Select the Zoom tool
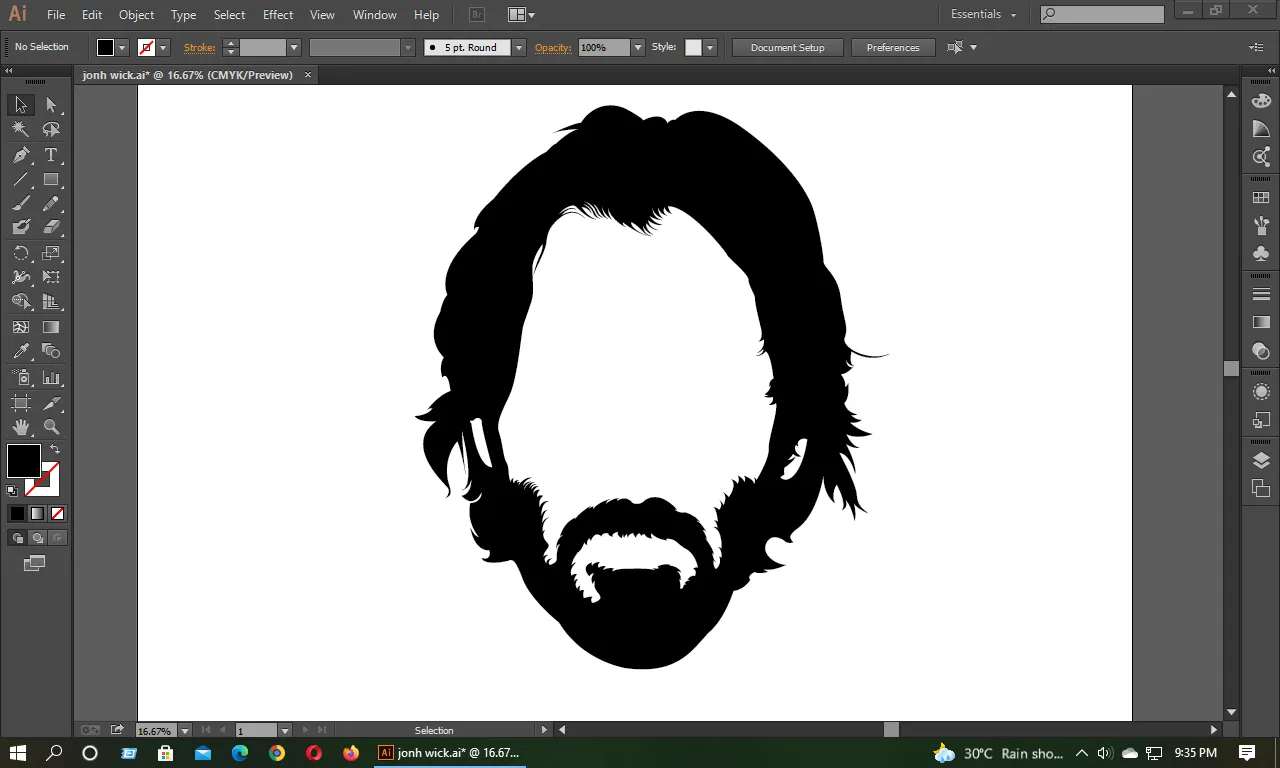The image size is (1280, 768). (51, 427)
